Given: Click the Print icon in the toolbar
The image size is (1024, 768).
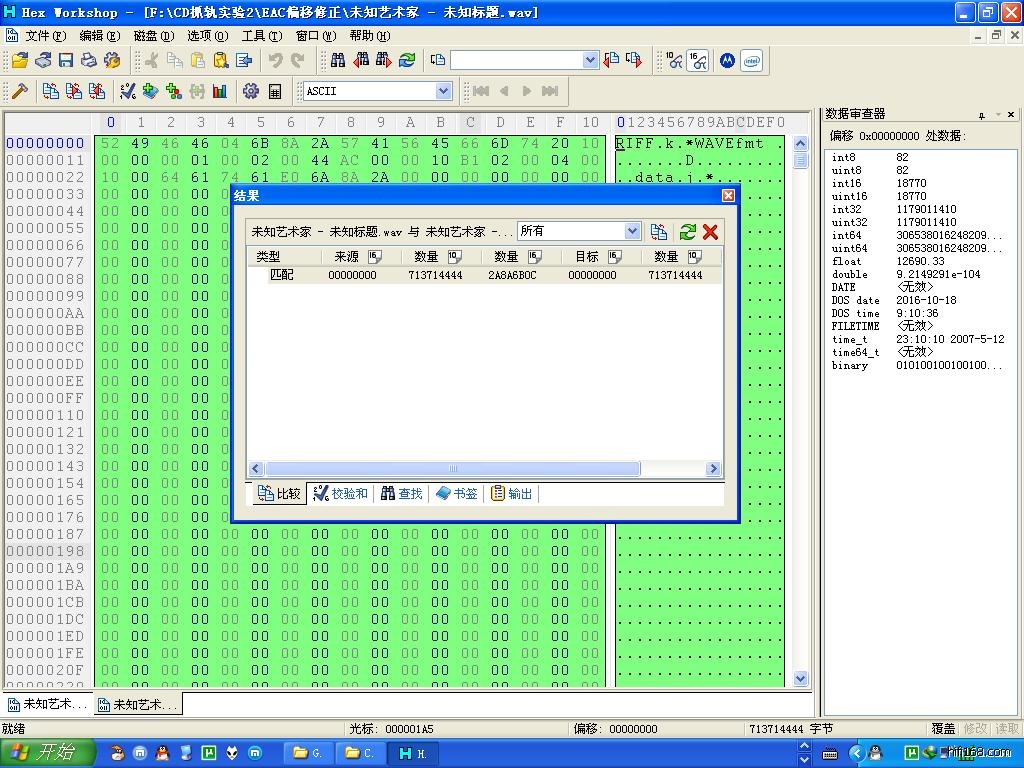Looking at the screenshot, I should click(x=89, y=61).
